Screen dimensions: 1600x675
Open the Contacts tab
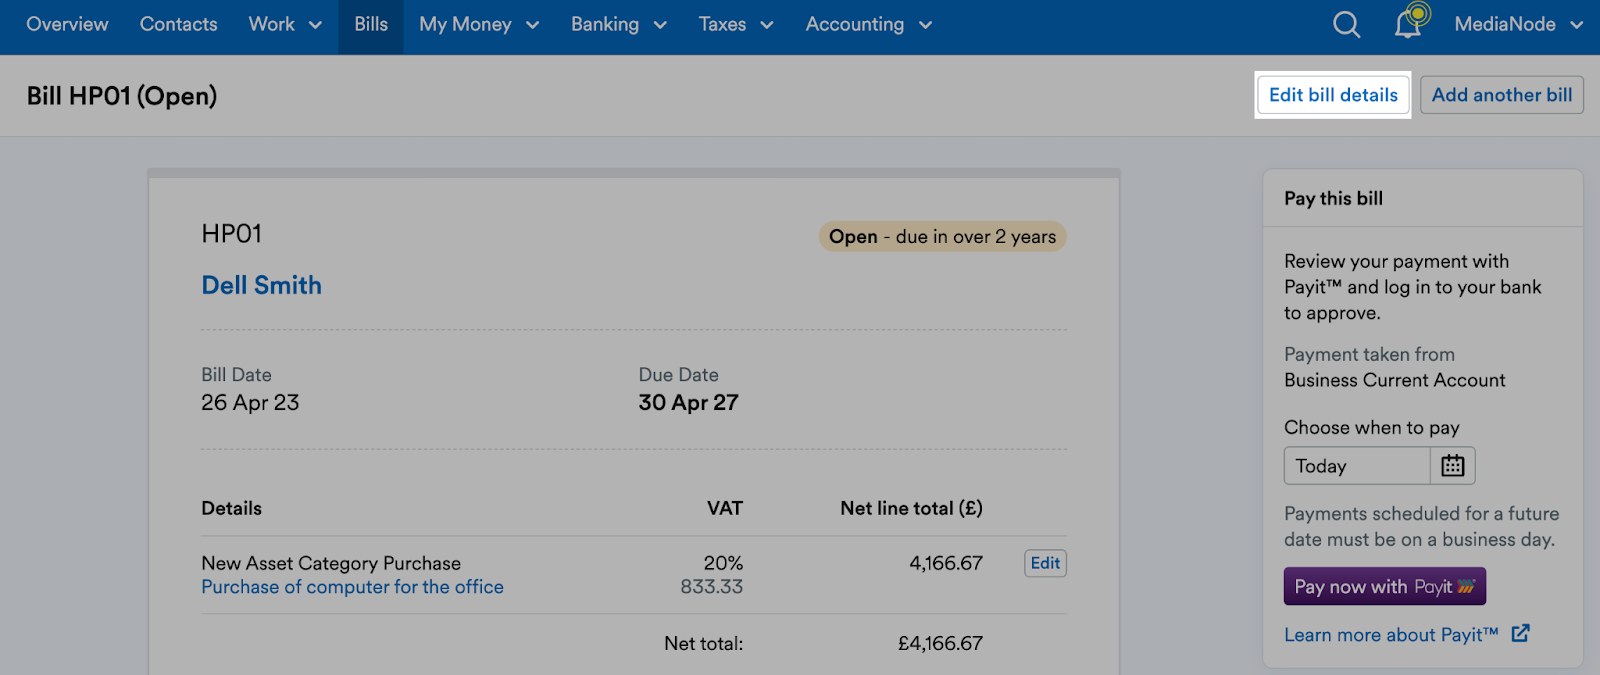[178, 24]
